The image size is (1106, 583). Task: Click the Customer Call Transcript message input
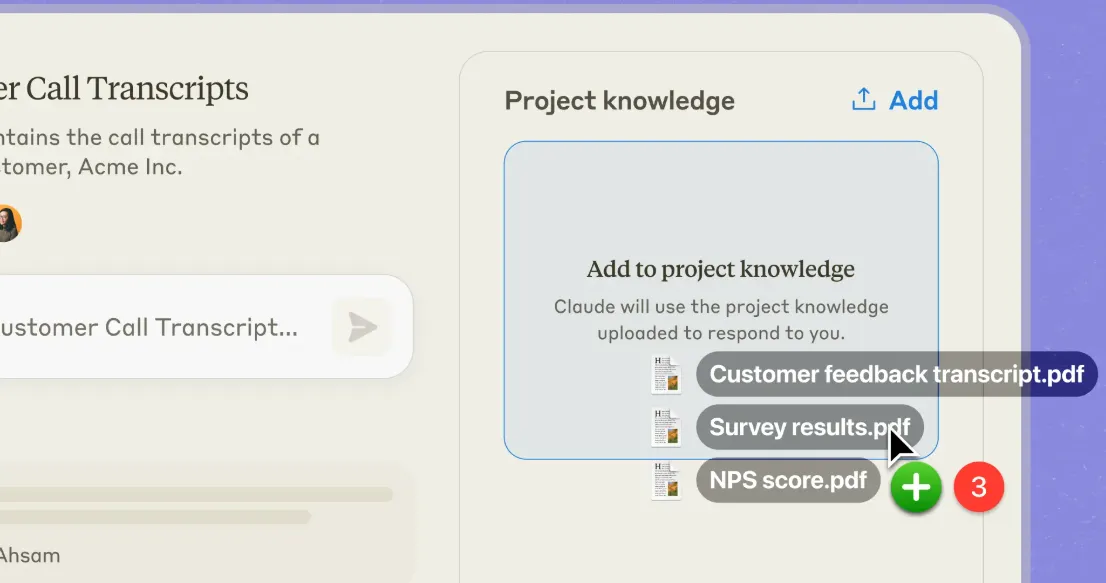tap(162, 327)
